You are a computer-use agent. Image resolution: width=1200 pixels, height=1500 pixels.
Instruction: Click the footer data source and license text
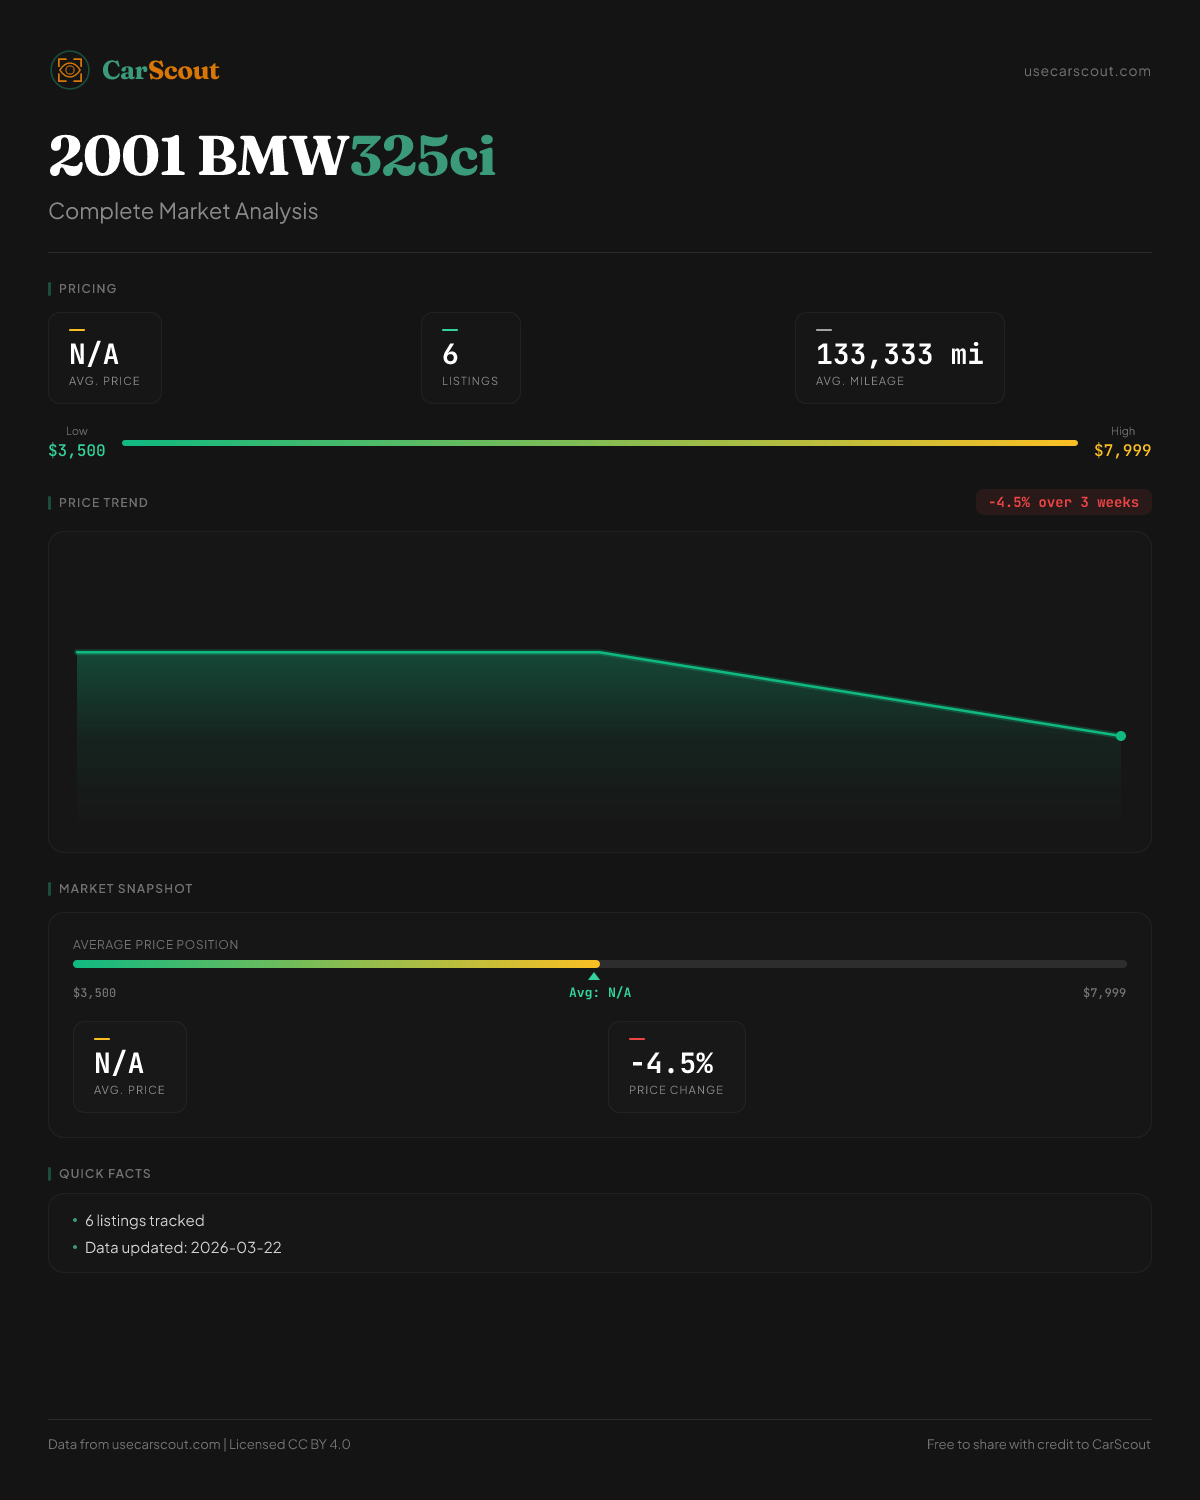pyautogui.click(x=199, y=1444)
